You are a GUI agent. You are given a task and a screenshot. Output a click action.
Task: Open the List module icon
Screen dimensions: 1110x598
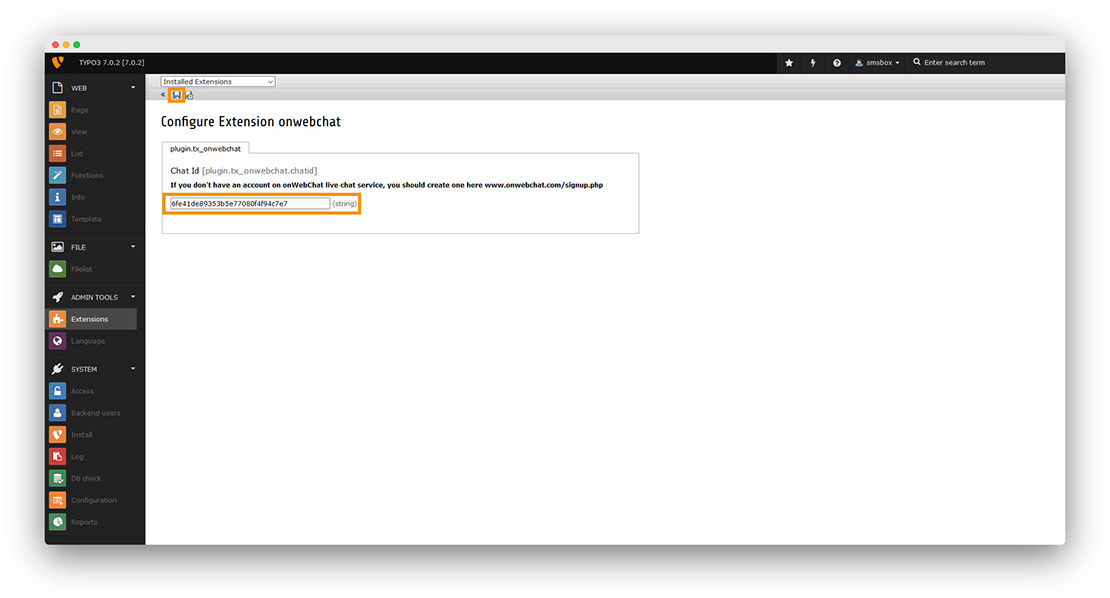tap(58, 153)
